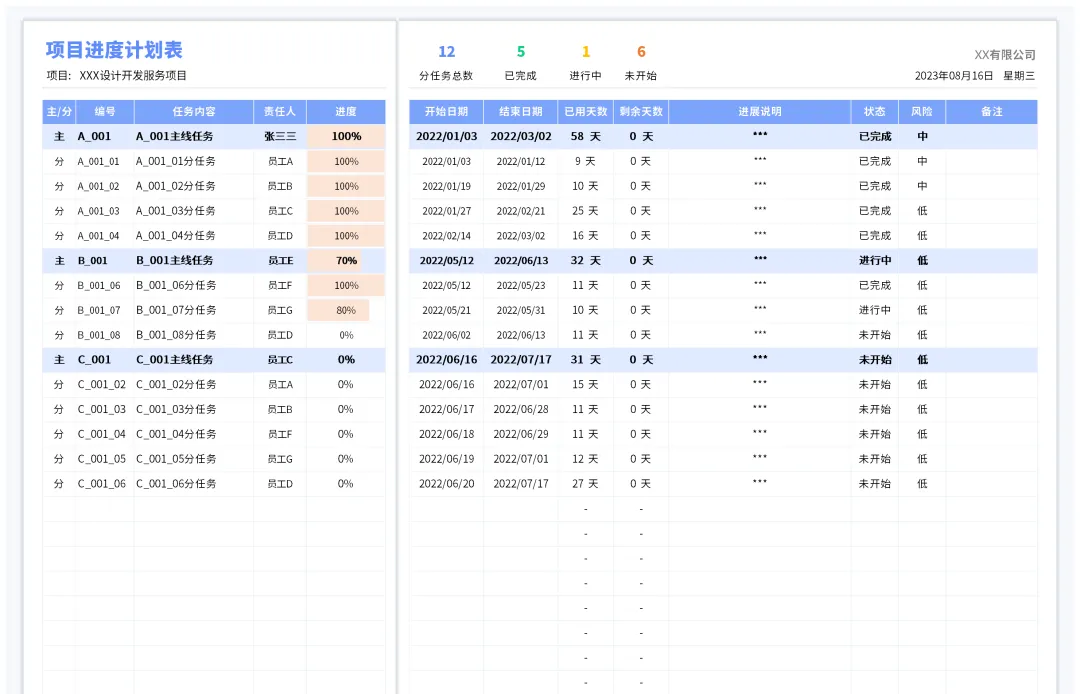Click the 已用天数 column header
Screen dimensions: 1080x694
(585, 112)
